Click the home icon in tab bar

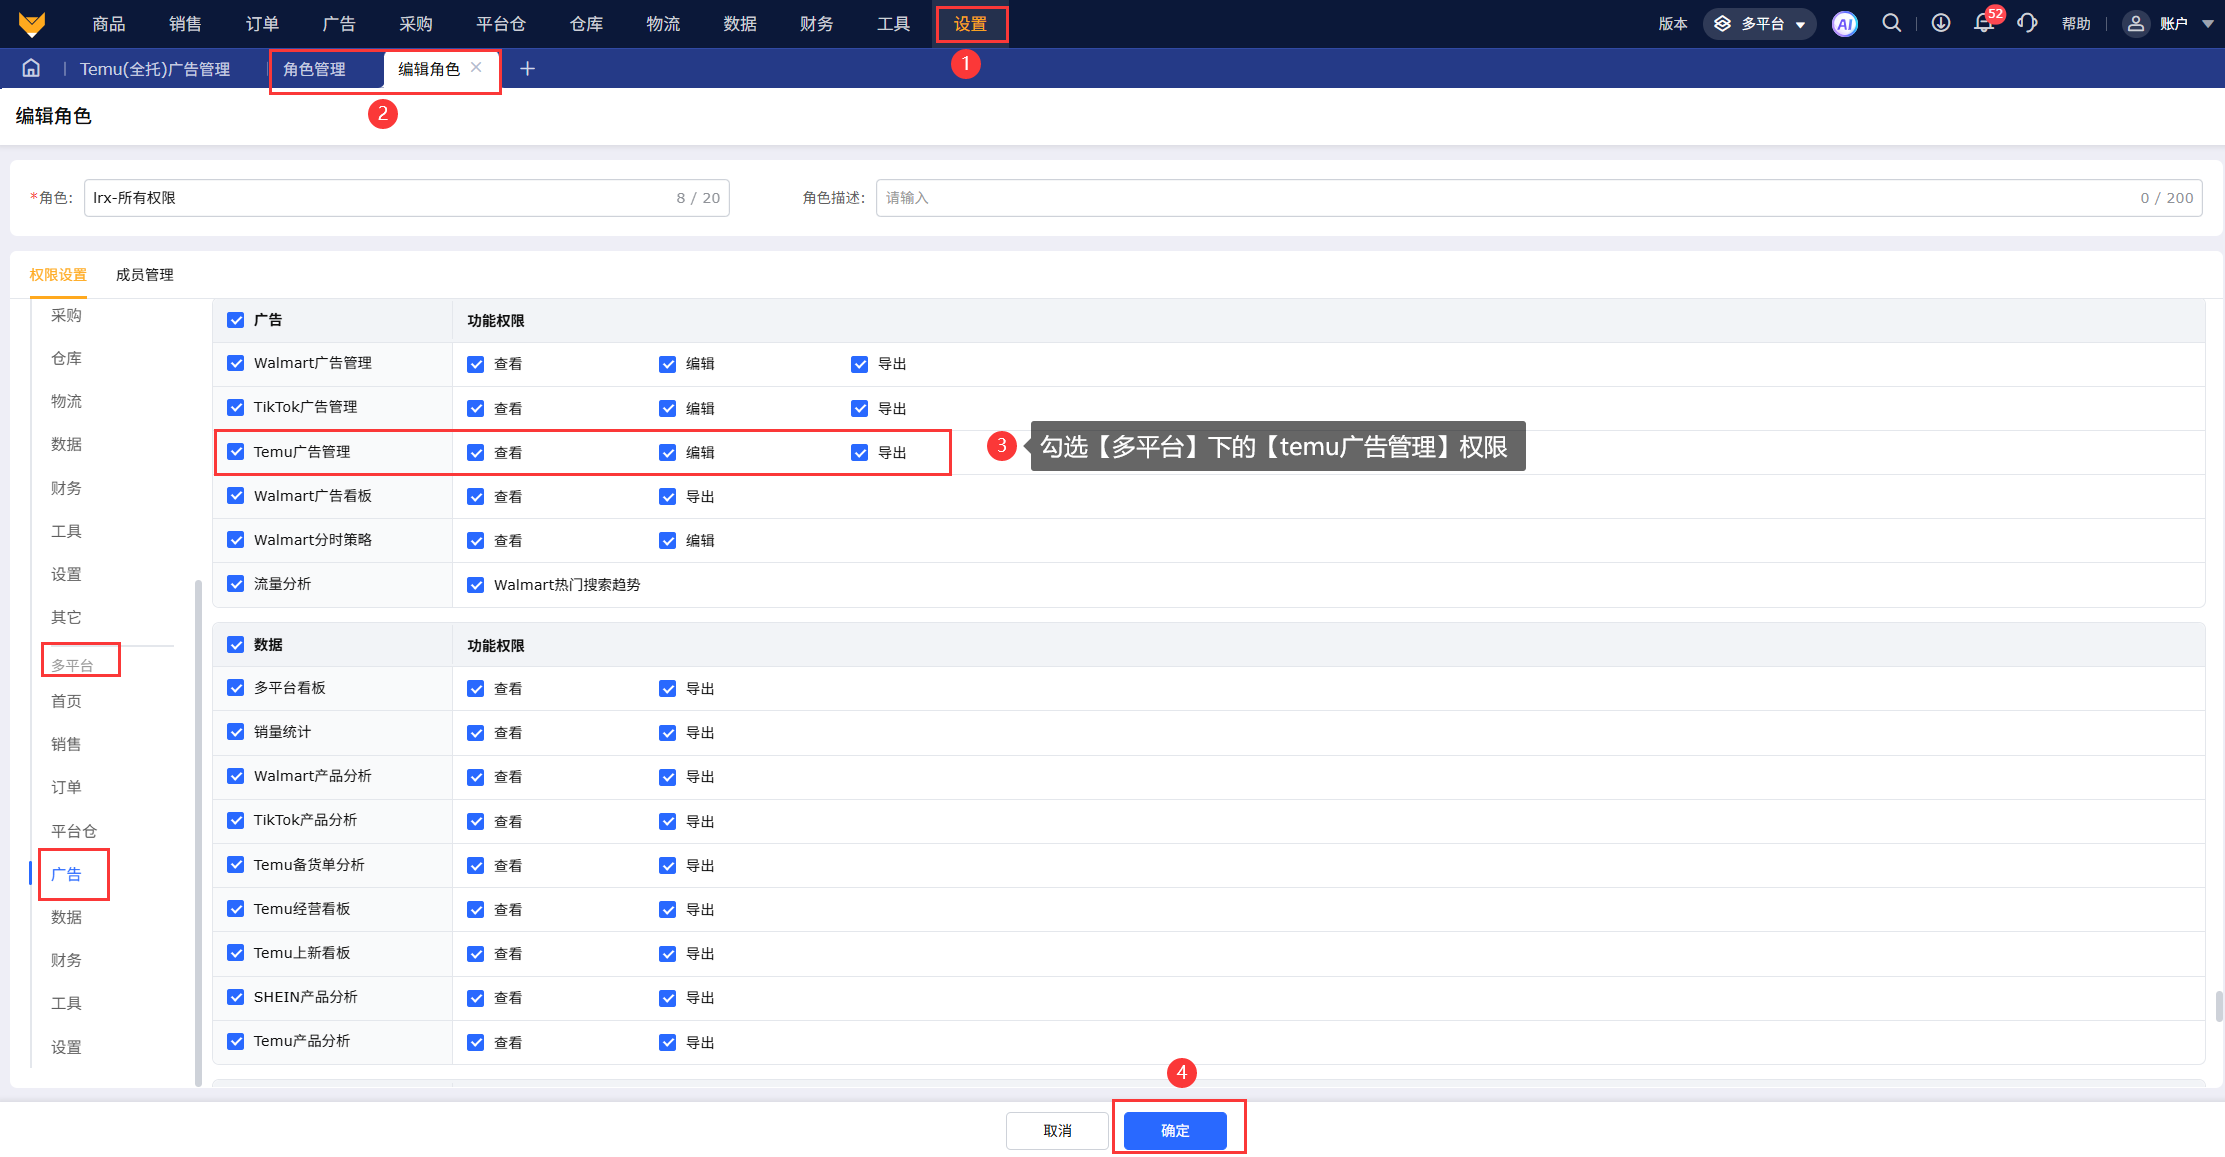[x=31, y=68]
